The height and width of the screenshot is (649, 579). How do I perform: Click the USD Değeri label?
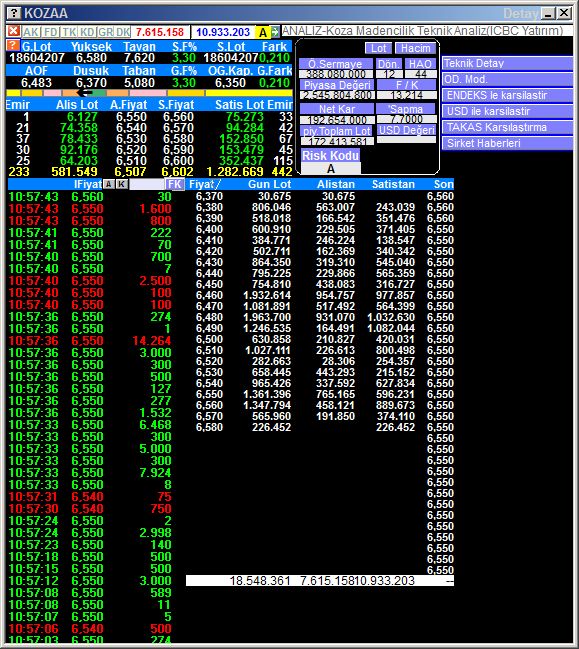click(407, 130)
